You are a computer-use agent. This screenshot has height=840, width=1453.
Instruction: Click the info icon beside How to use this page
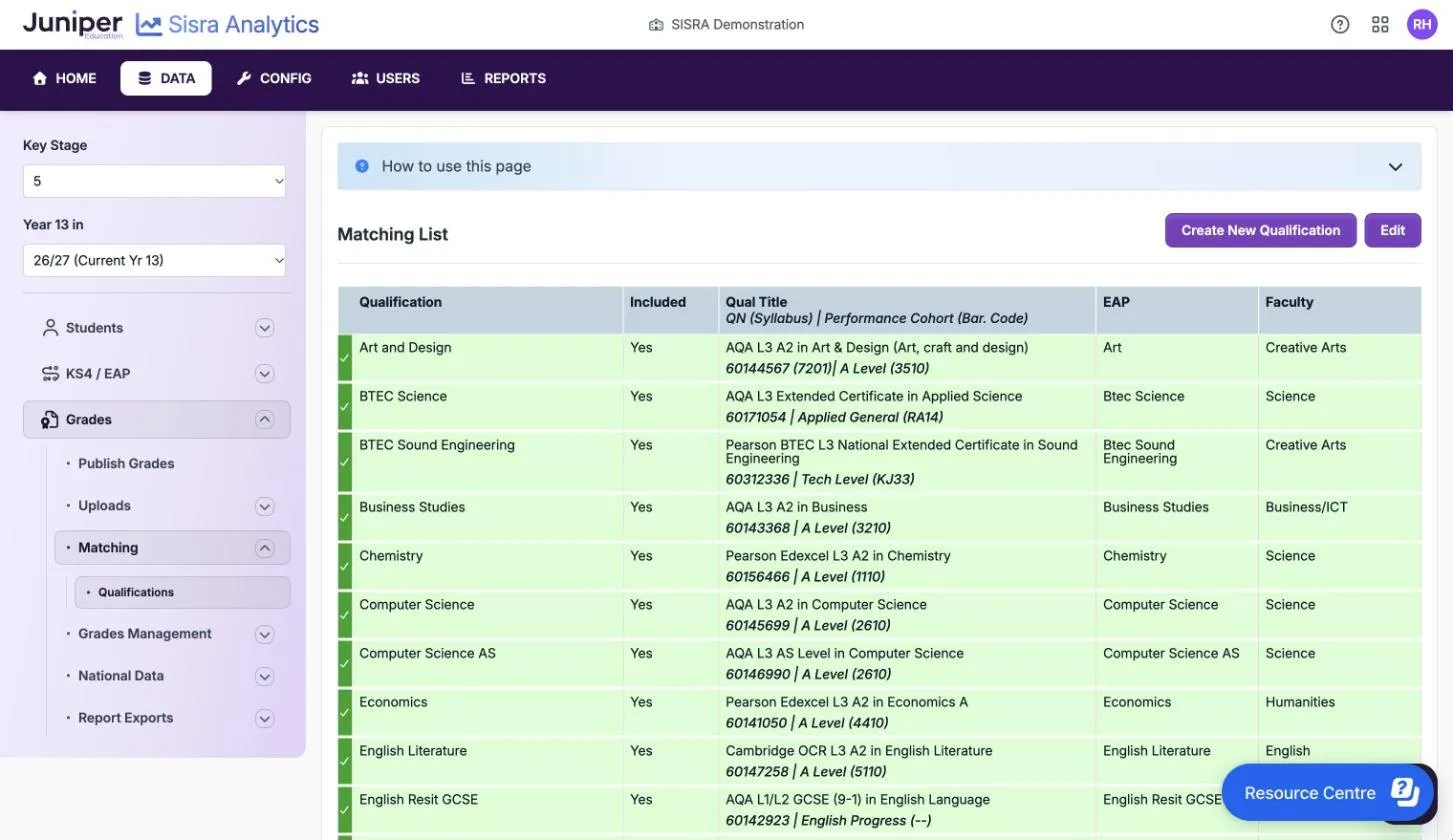(x=362, y=166)
